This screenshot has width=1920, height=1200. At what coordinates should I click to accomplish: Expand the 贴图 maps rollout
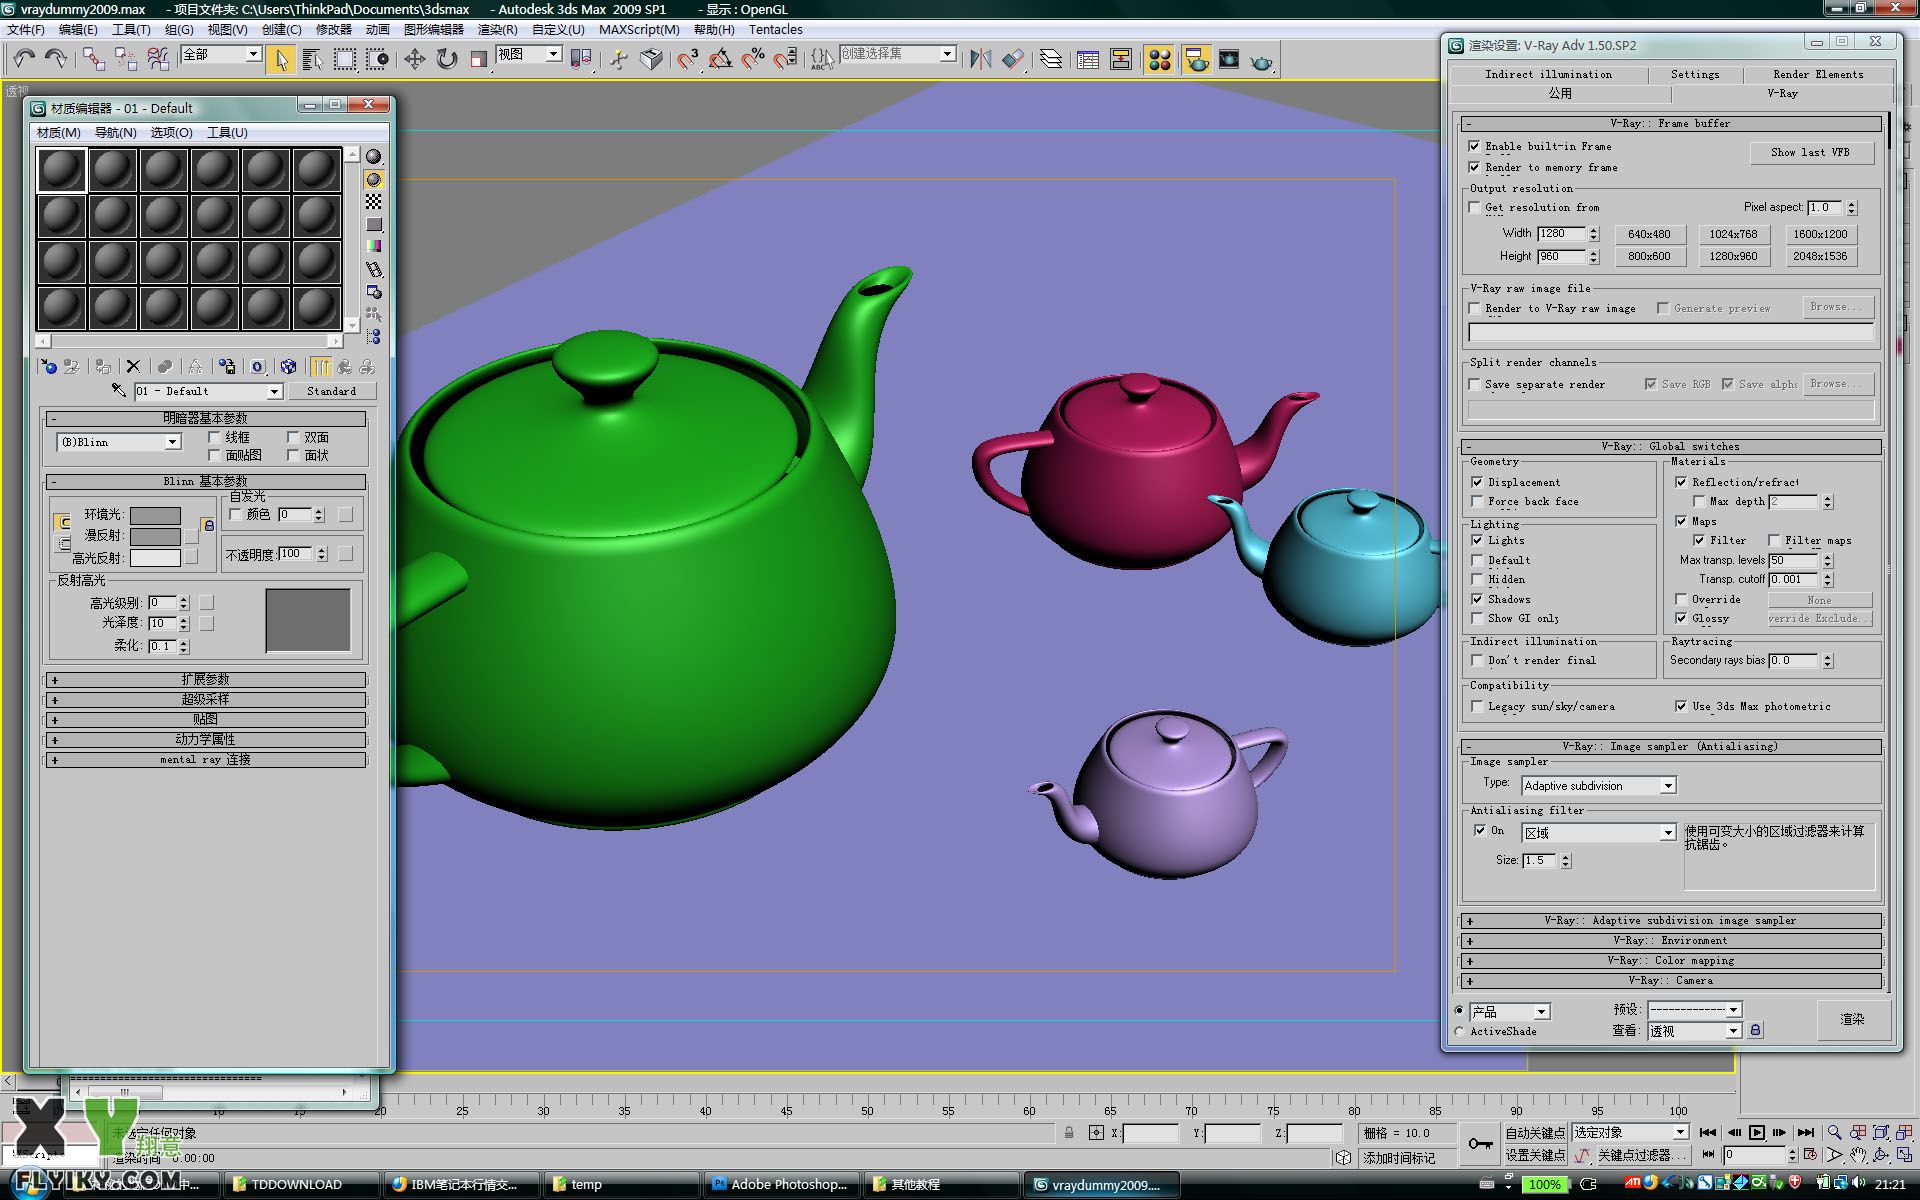click(x=206, y=720)
